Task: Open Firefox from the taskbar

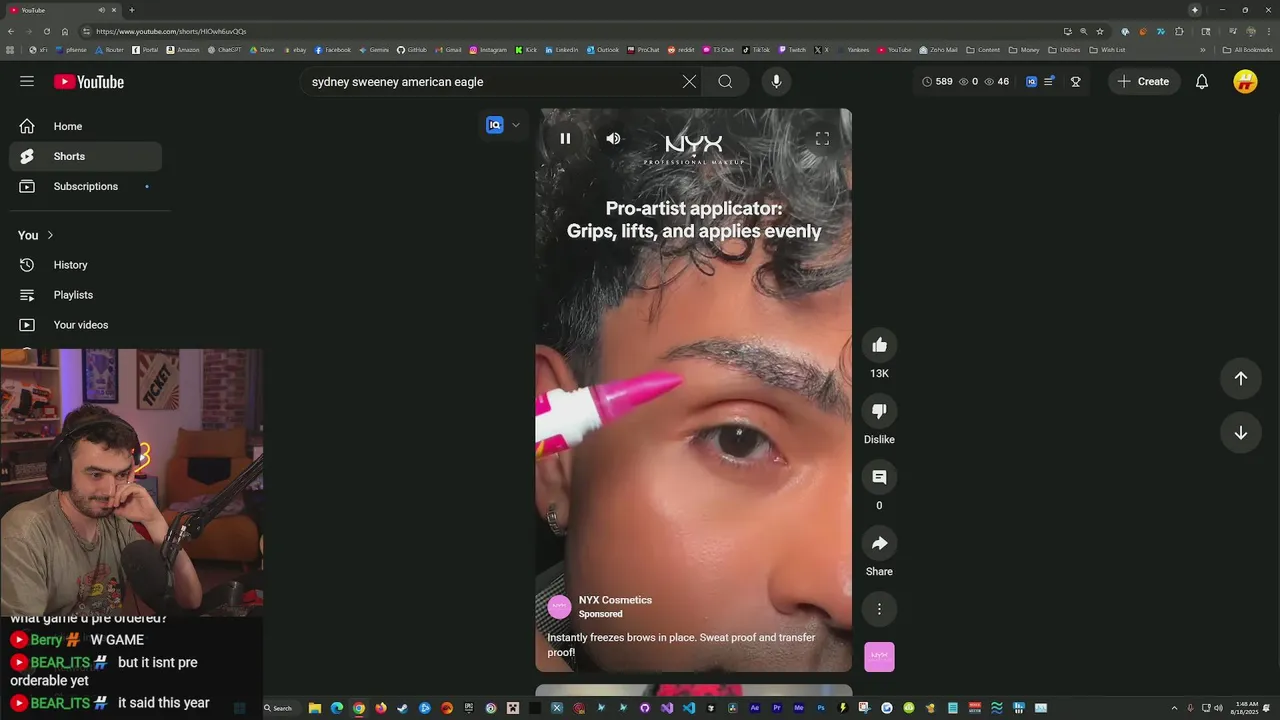Action: pos(381,708)
